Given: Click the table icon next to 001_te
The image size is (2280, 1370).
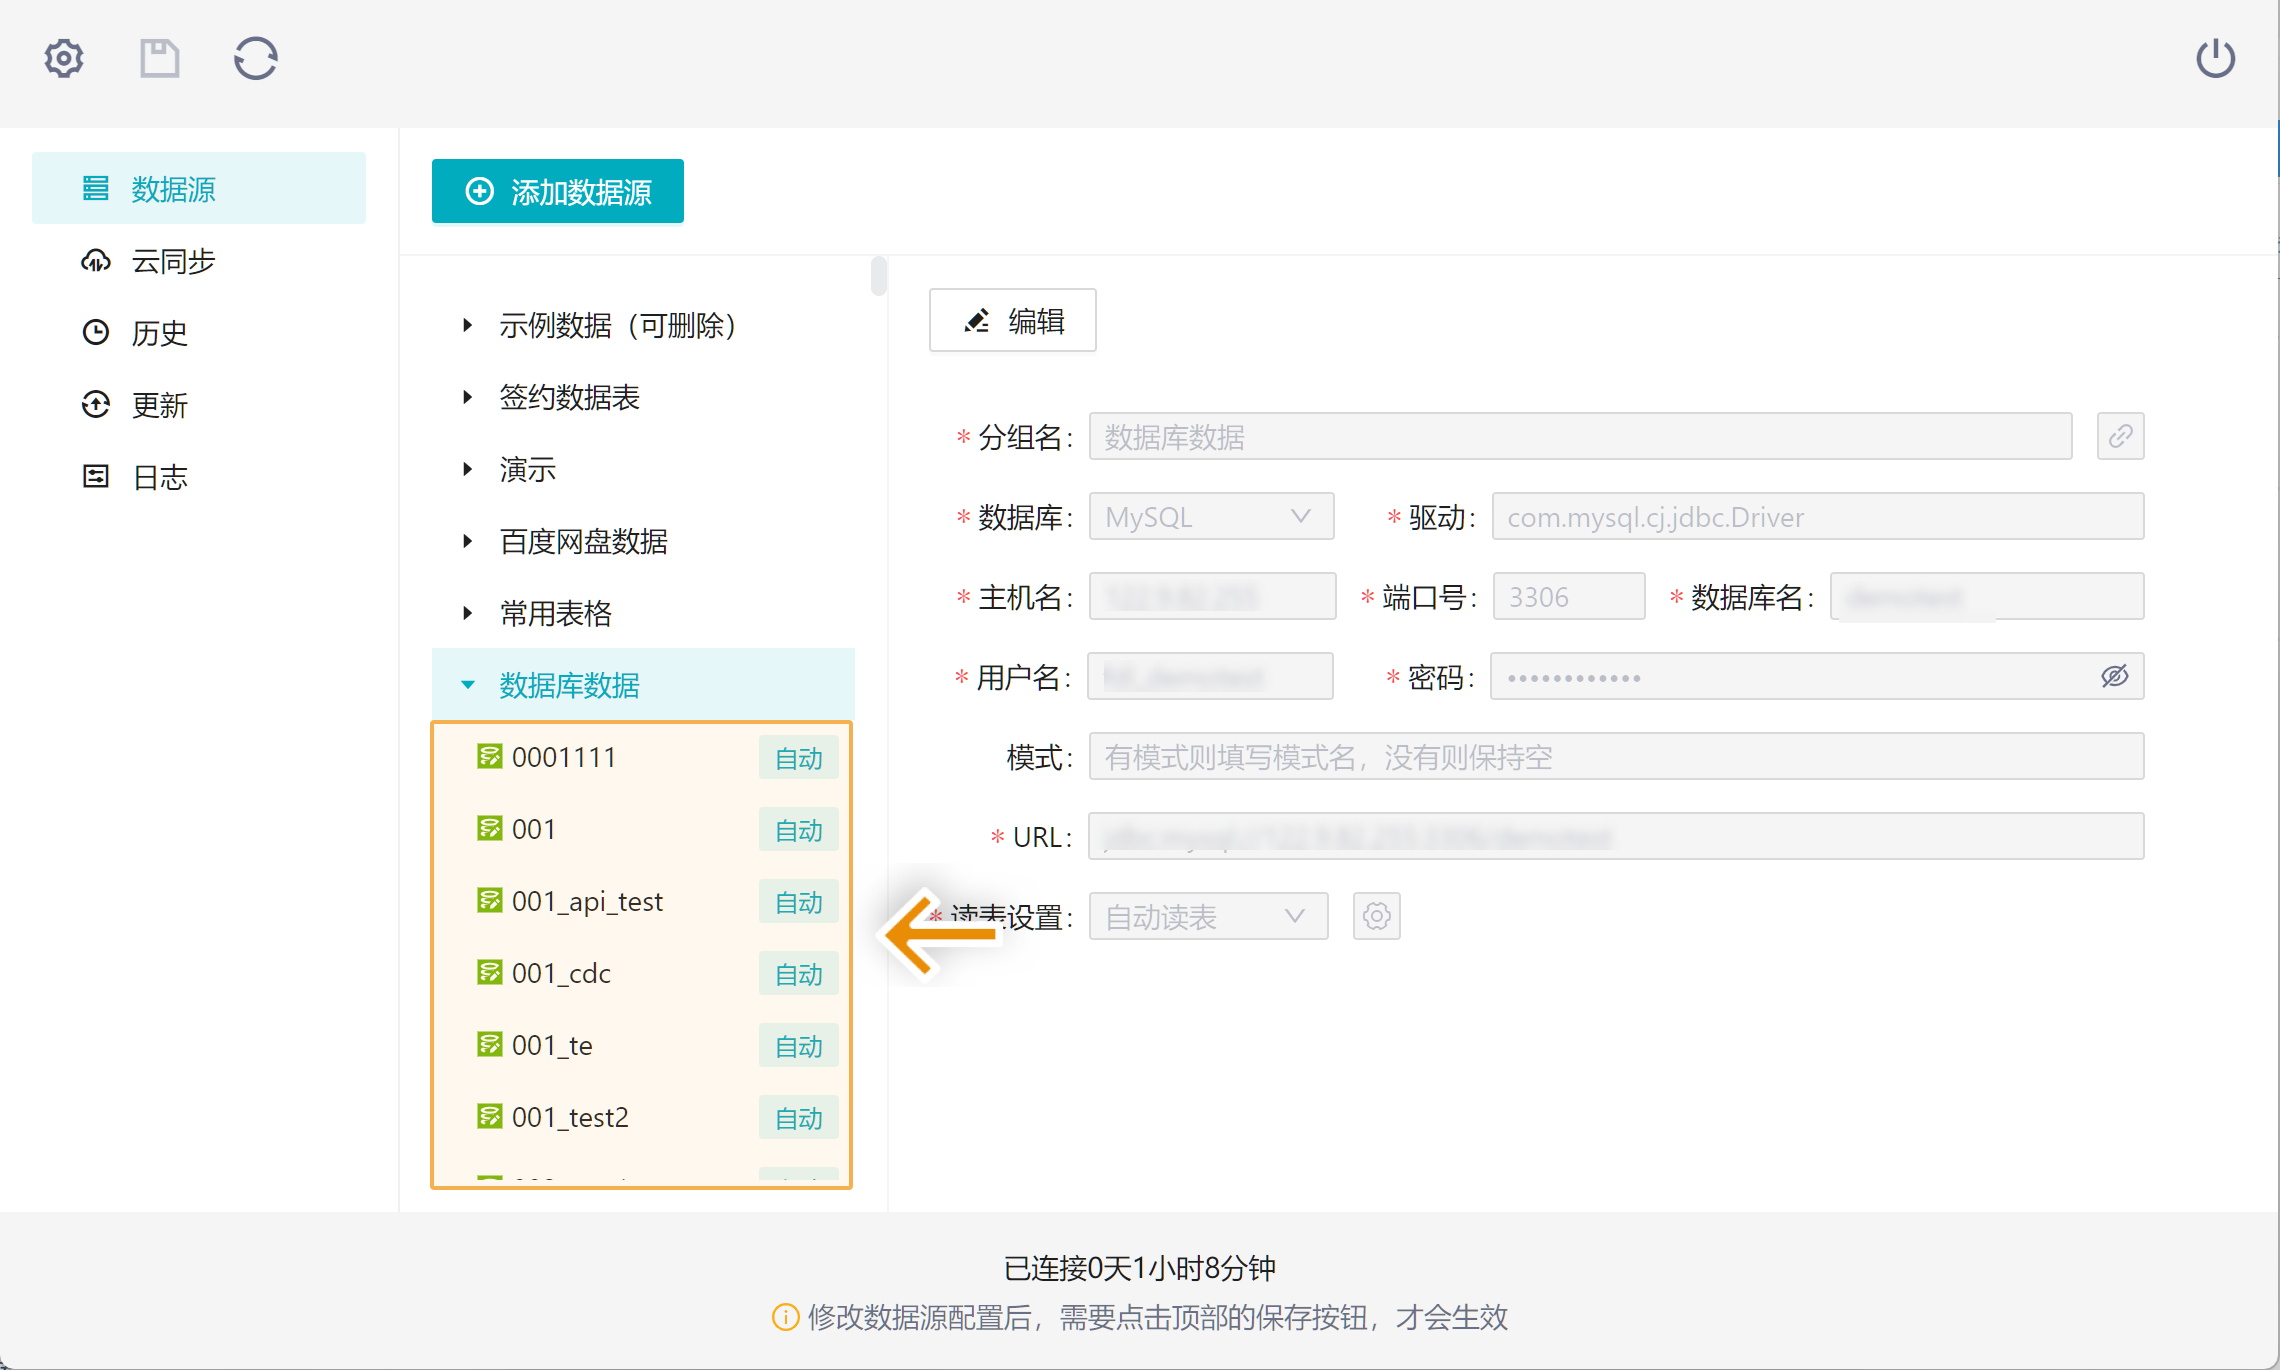Looking at the screenshot, I should click(x=490, y=1044).
